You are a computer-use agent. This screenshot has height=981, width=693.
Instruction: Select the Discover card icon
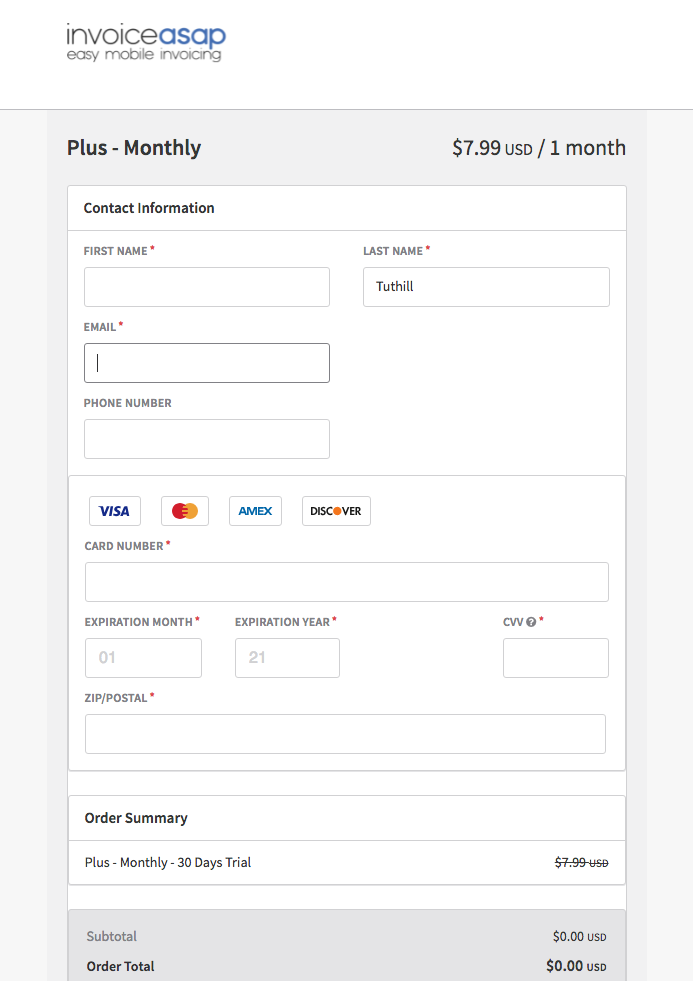[x=336, y=511]
